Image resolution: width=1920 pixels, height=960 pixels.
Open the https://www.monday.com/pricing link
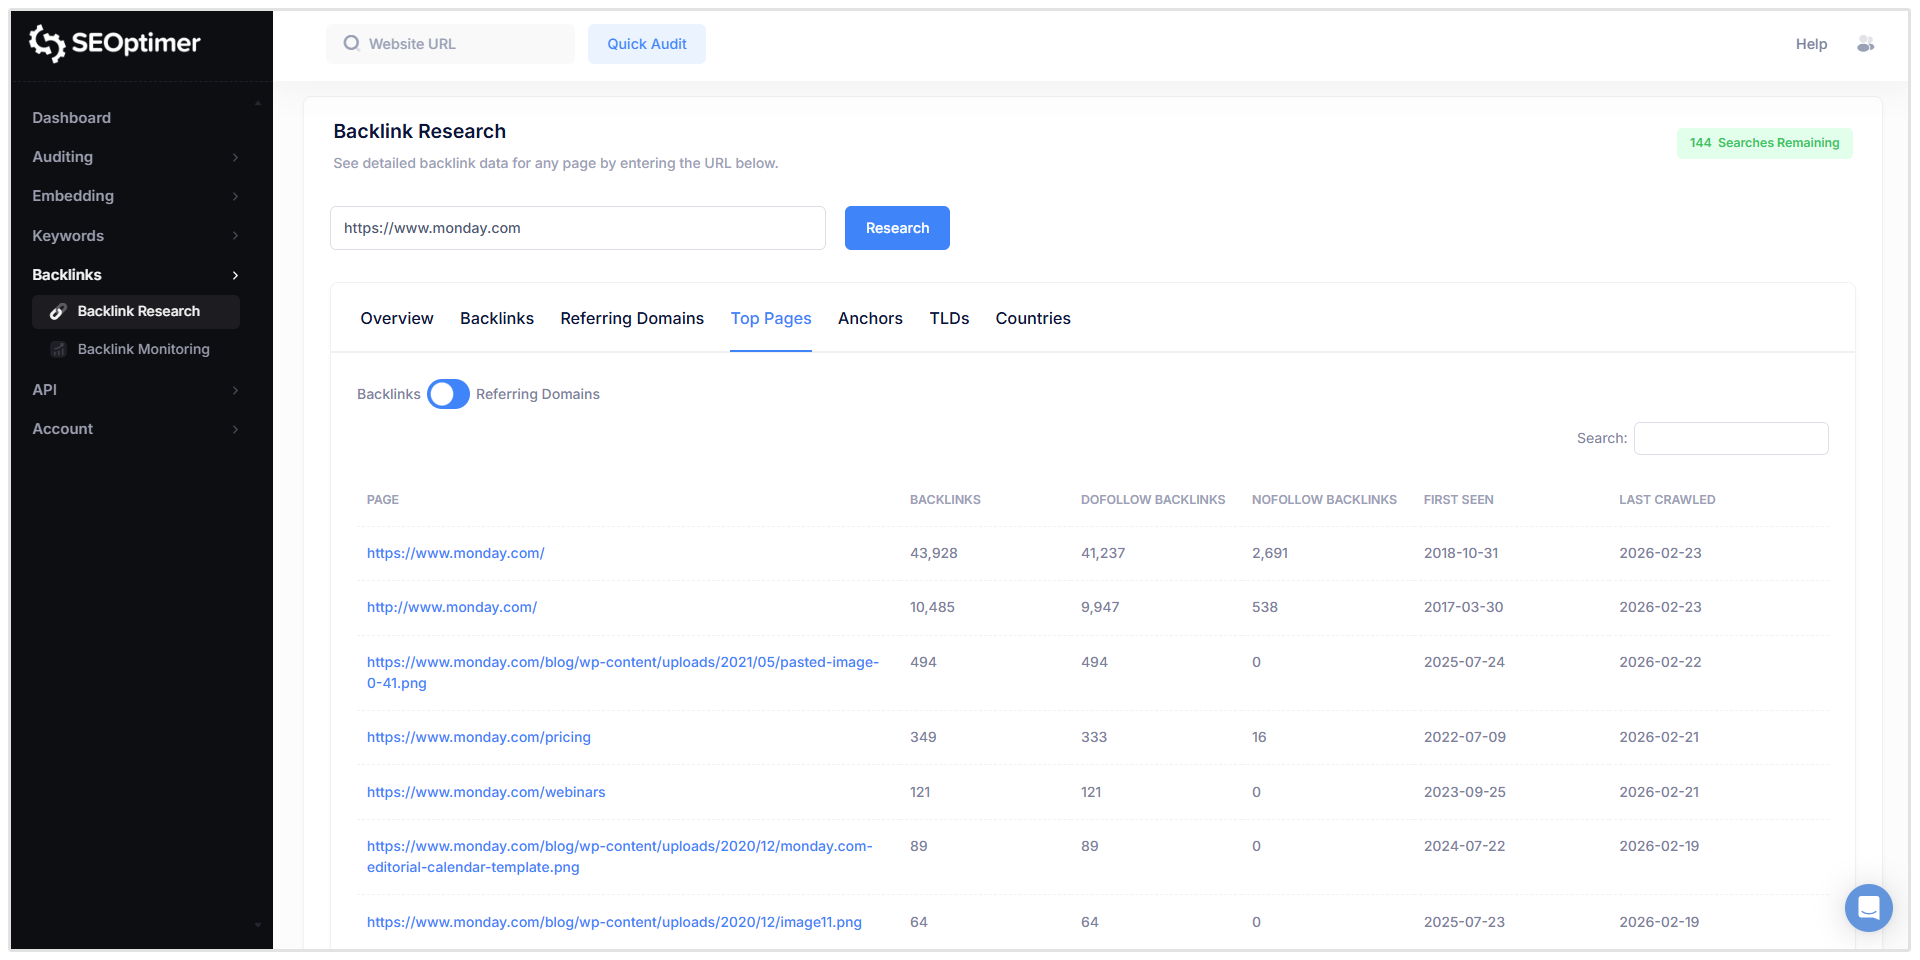pos(478,737)
